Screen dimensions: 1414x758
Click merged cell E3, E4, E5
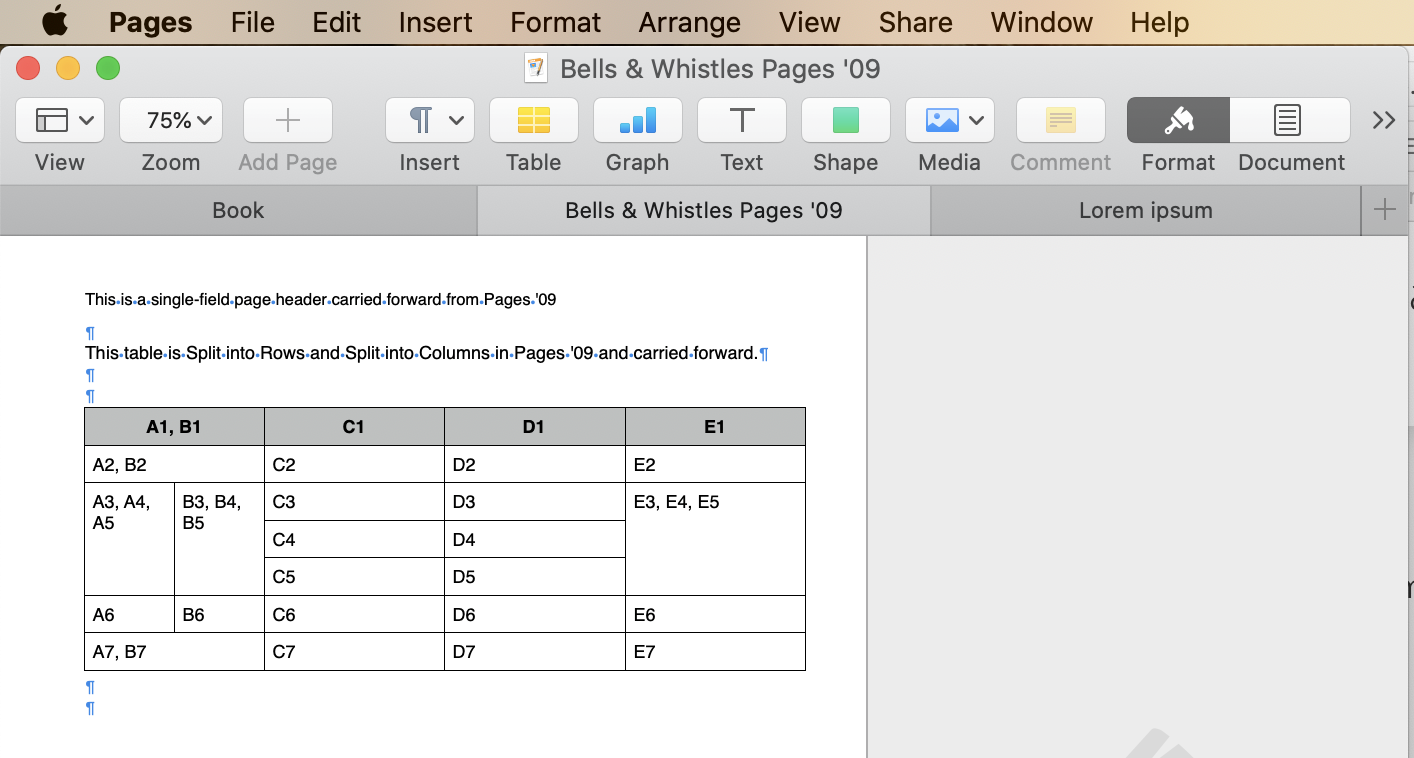click(x=715, y=539)
